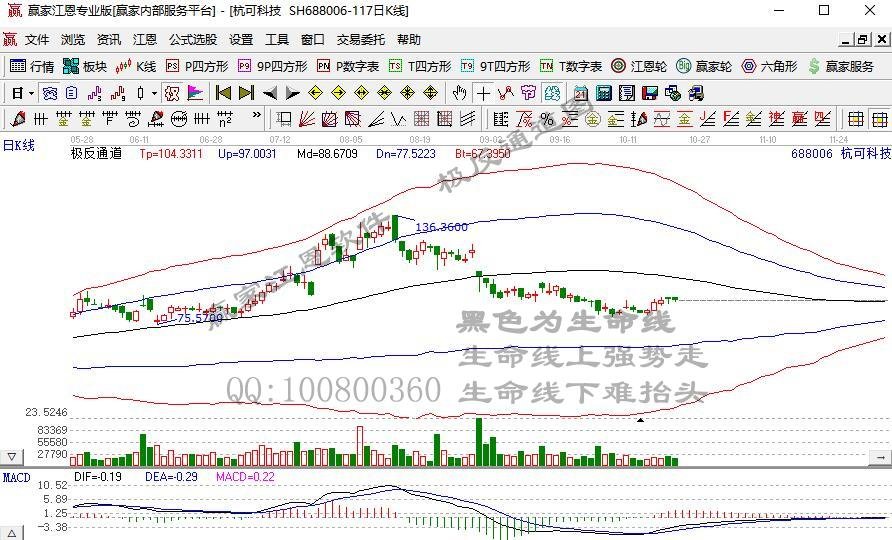
Task: Open the 板块 sector view
Action: (x=85, y=67)
